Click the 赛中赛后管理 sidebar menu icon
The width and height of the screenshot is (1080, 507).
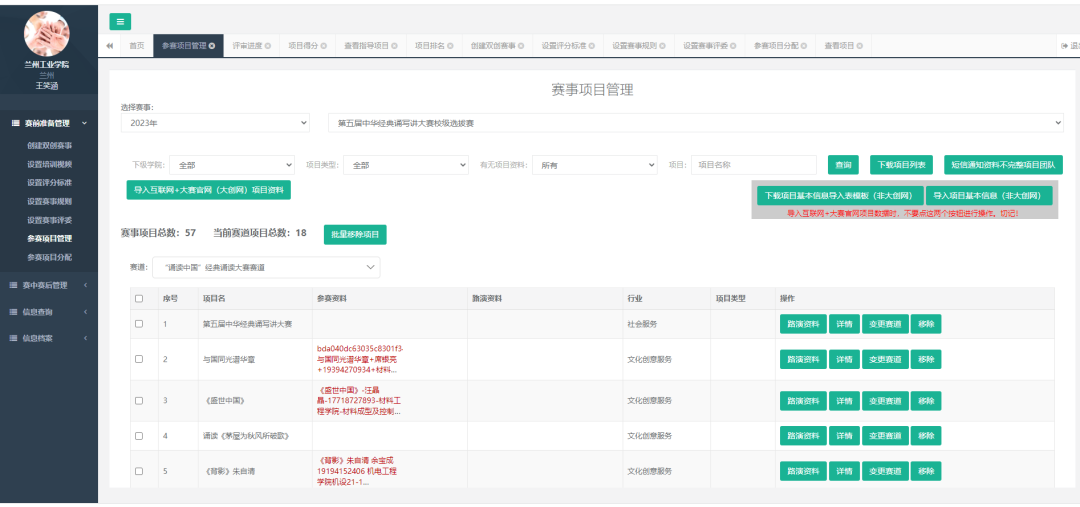[x=14, y=285]
